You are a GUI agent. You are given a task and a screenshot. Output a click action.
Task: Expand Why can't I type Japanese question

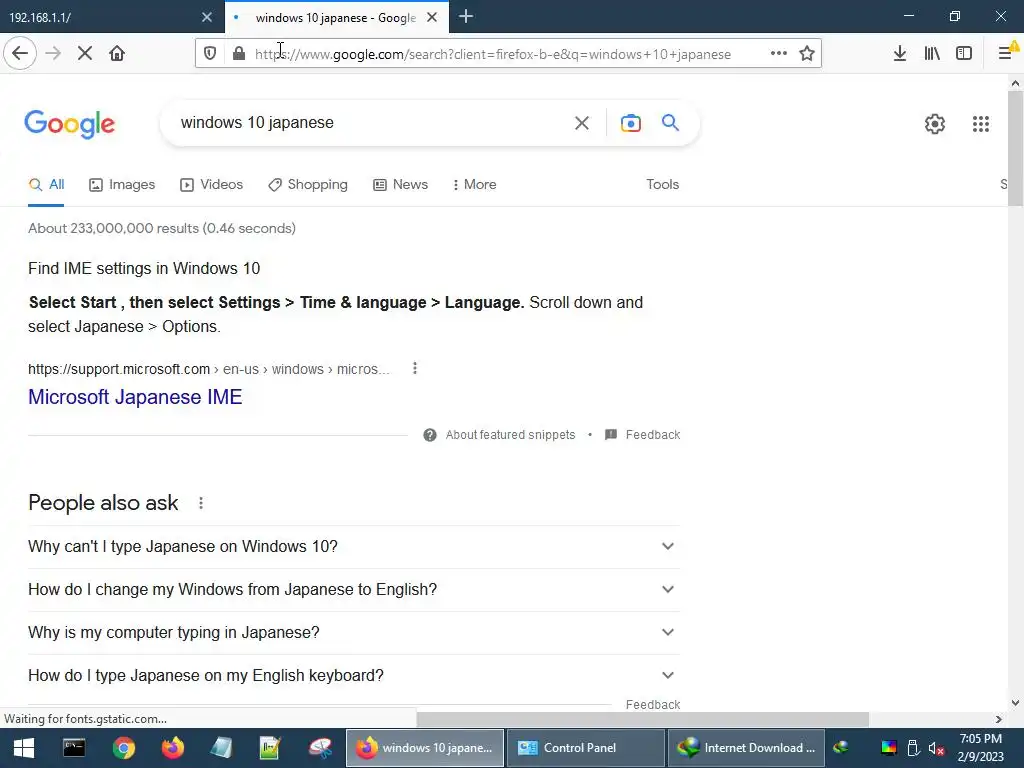354,547
